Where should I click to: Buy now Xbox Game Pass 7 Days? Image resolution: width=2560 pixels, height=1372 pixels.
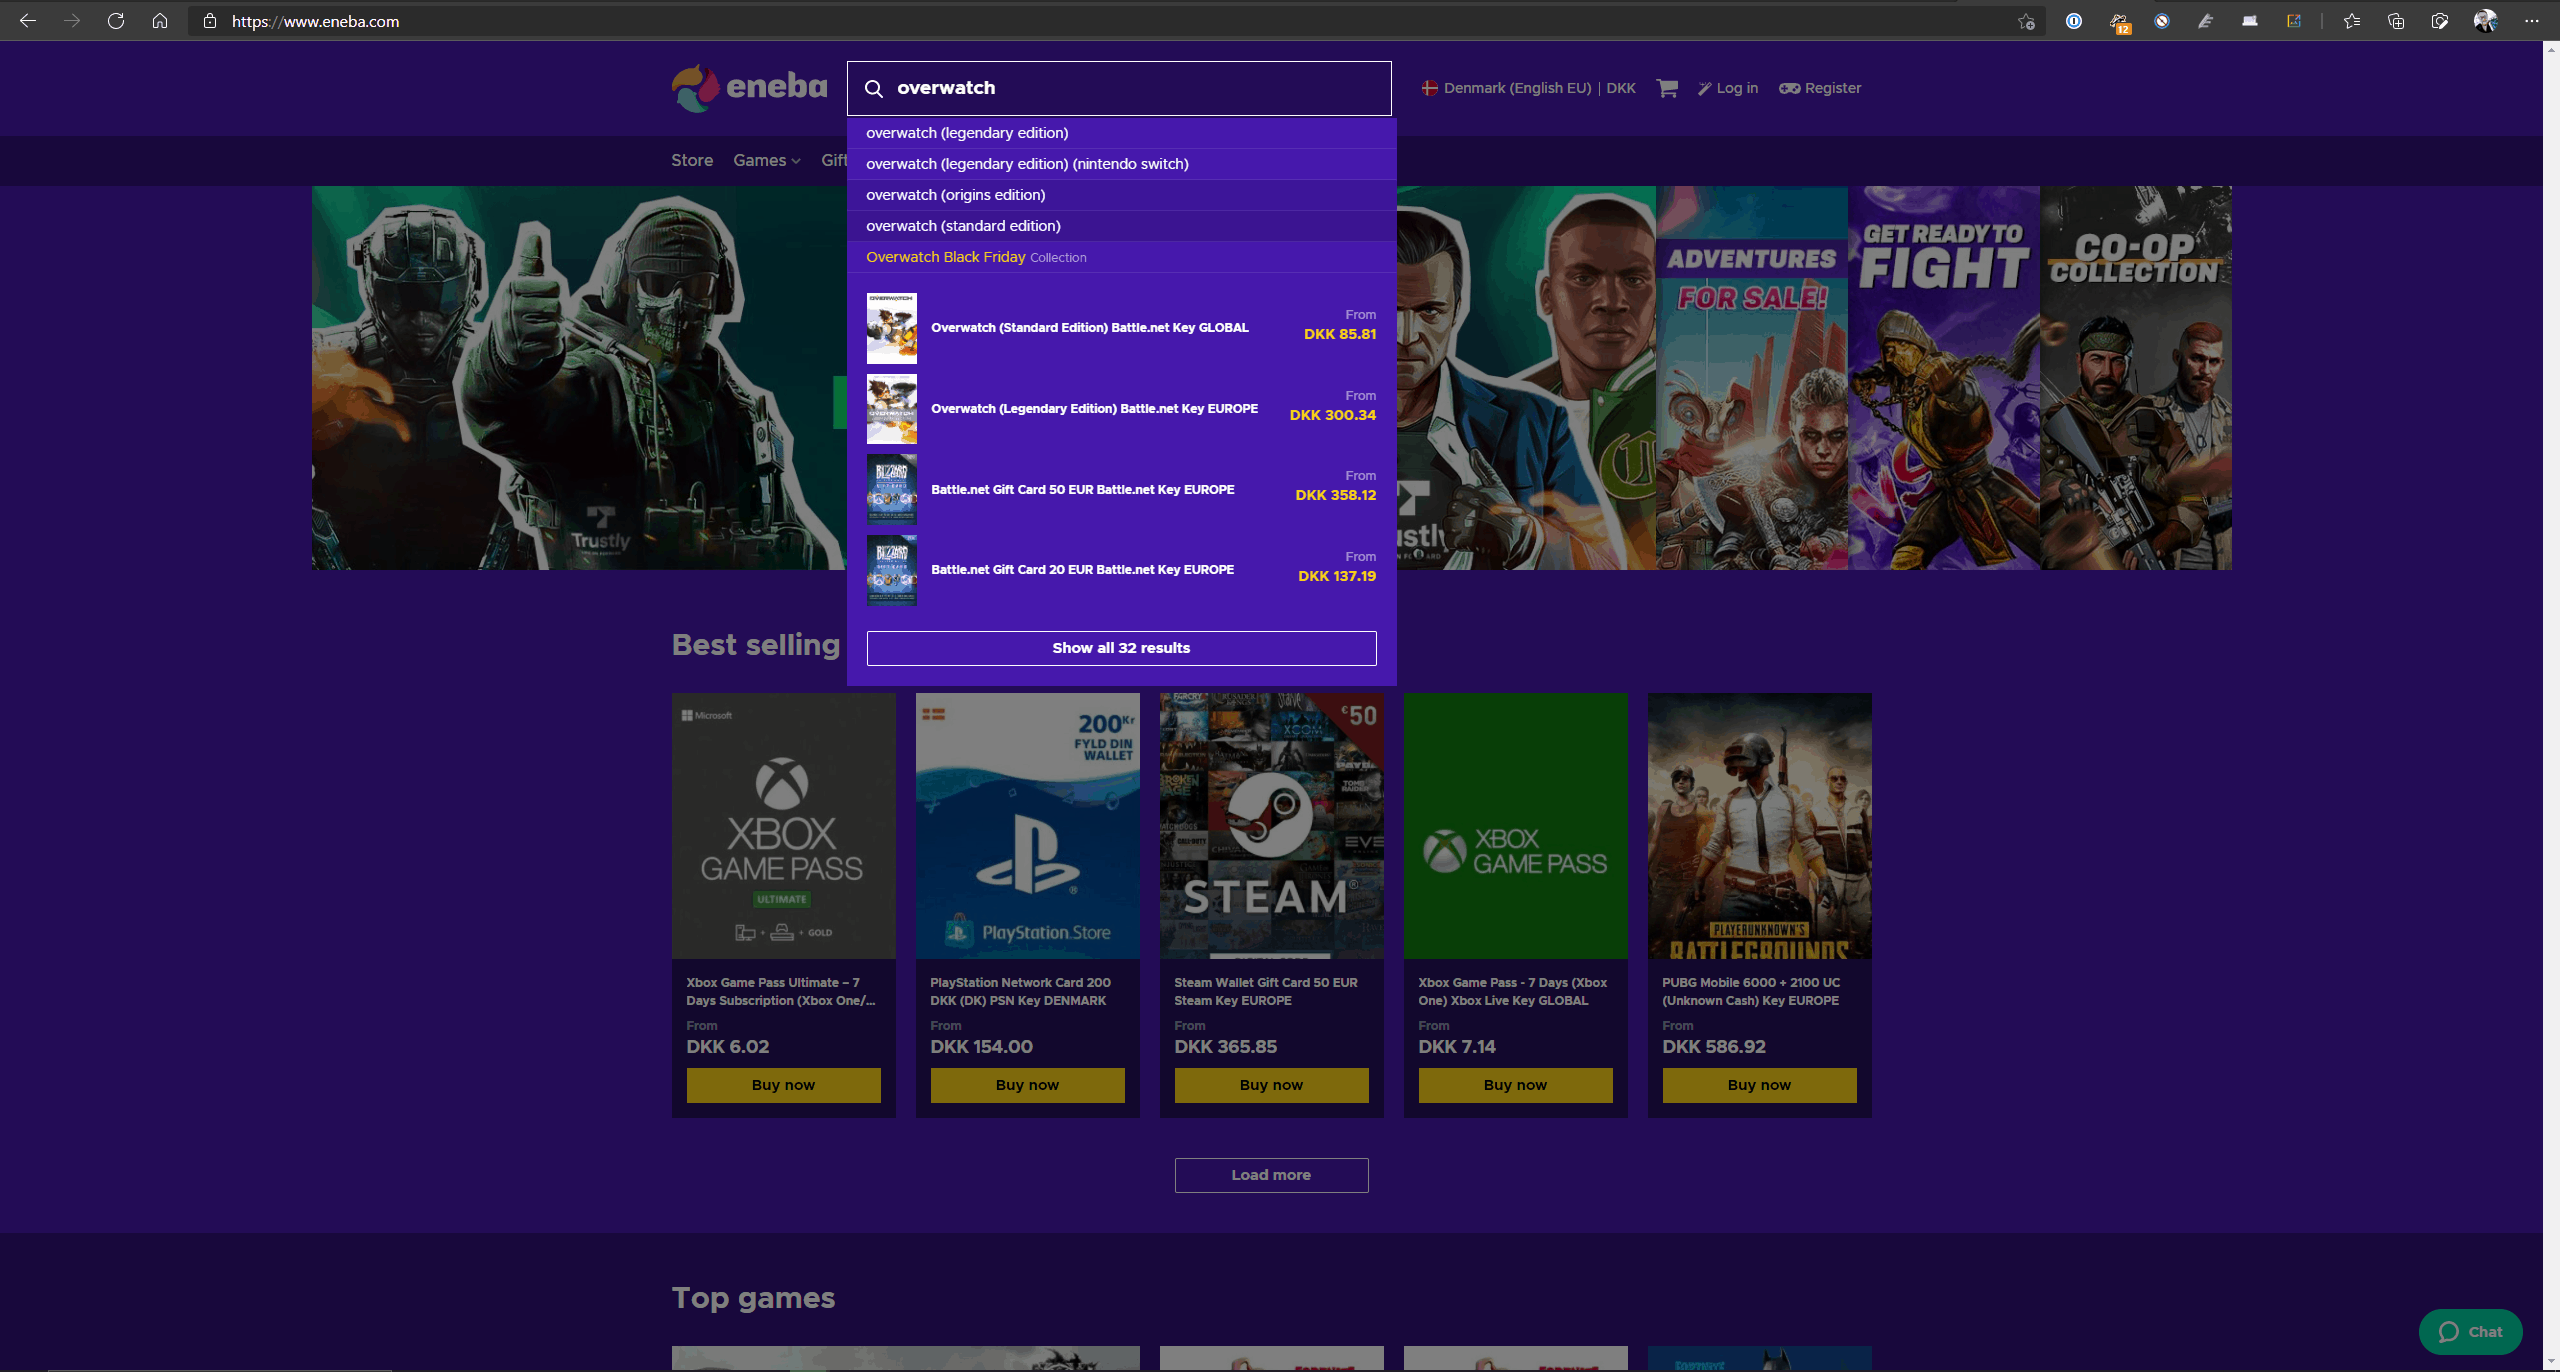click(1515, 1085)
